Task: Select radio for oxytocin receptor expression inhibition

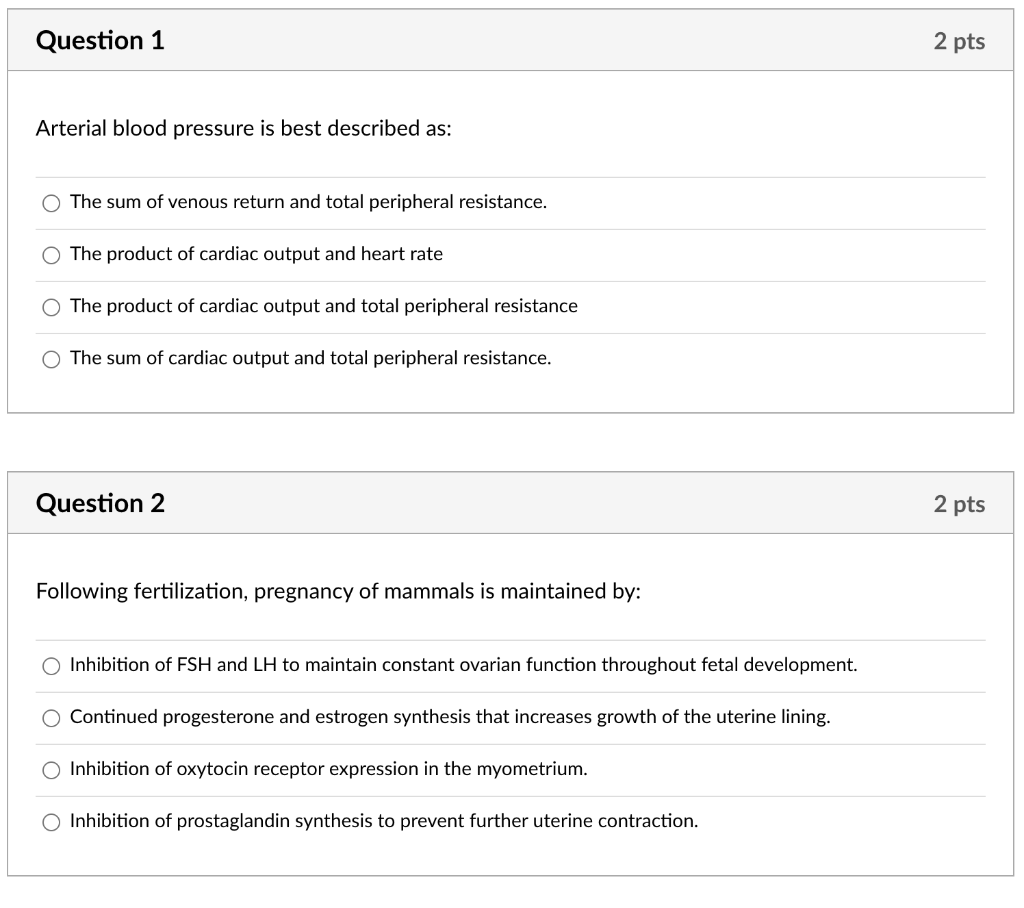Action: (51, 770)
